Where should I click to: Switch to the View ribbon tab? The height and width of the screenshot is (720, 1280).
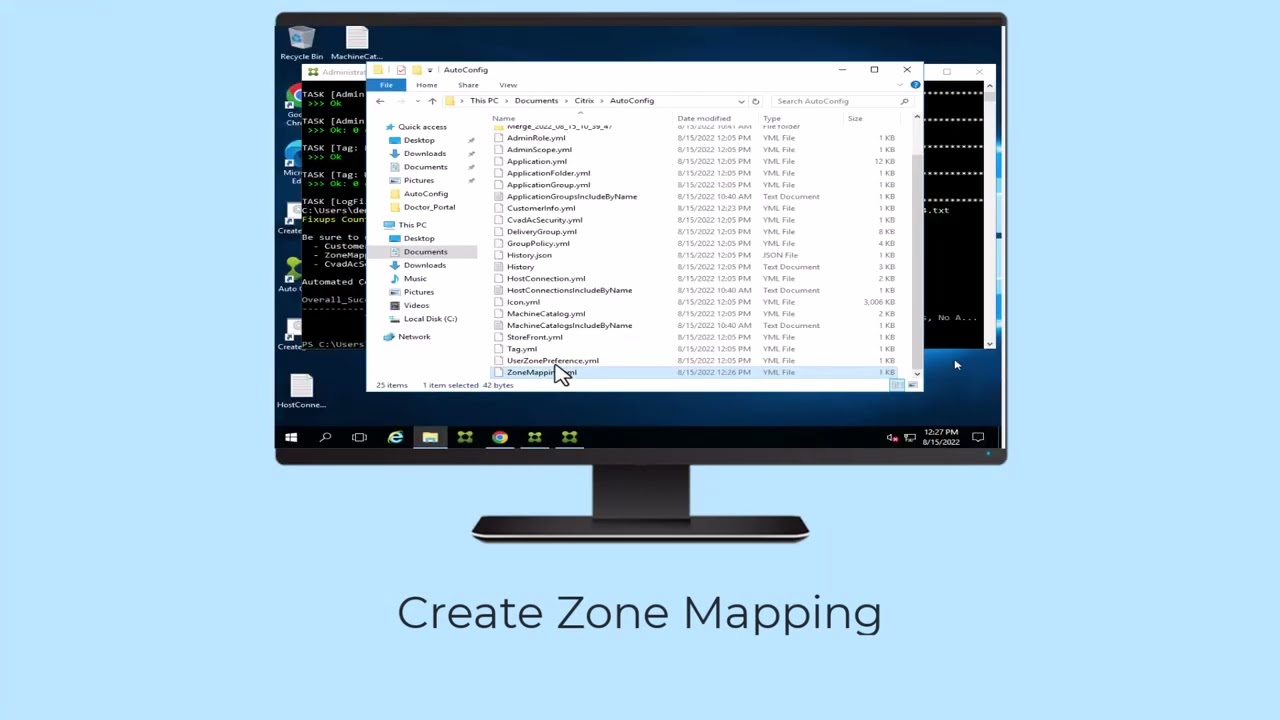click(508, 84)
